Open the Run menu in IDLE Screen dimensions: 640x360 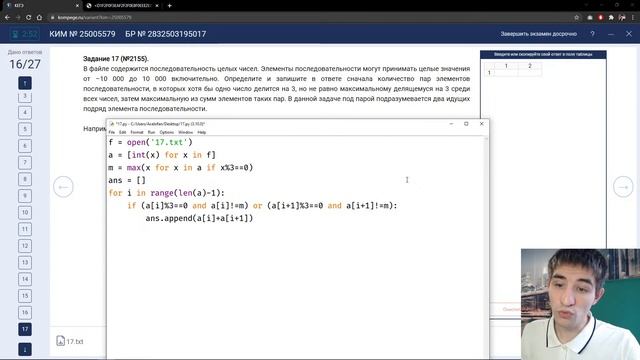[151, 132]
